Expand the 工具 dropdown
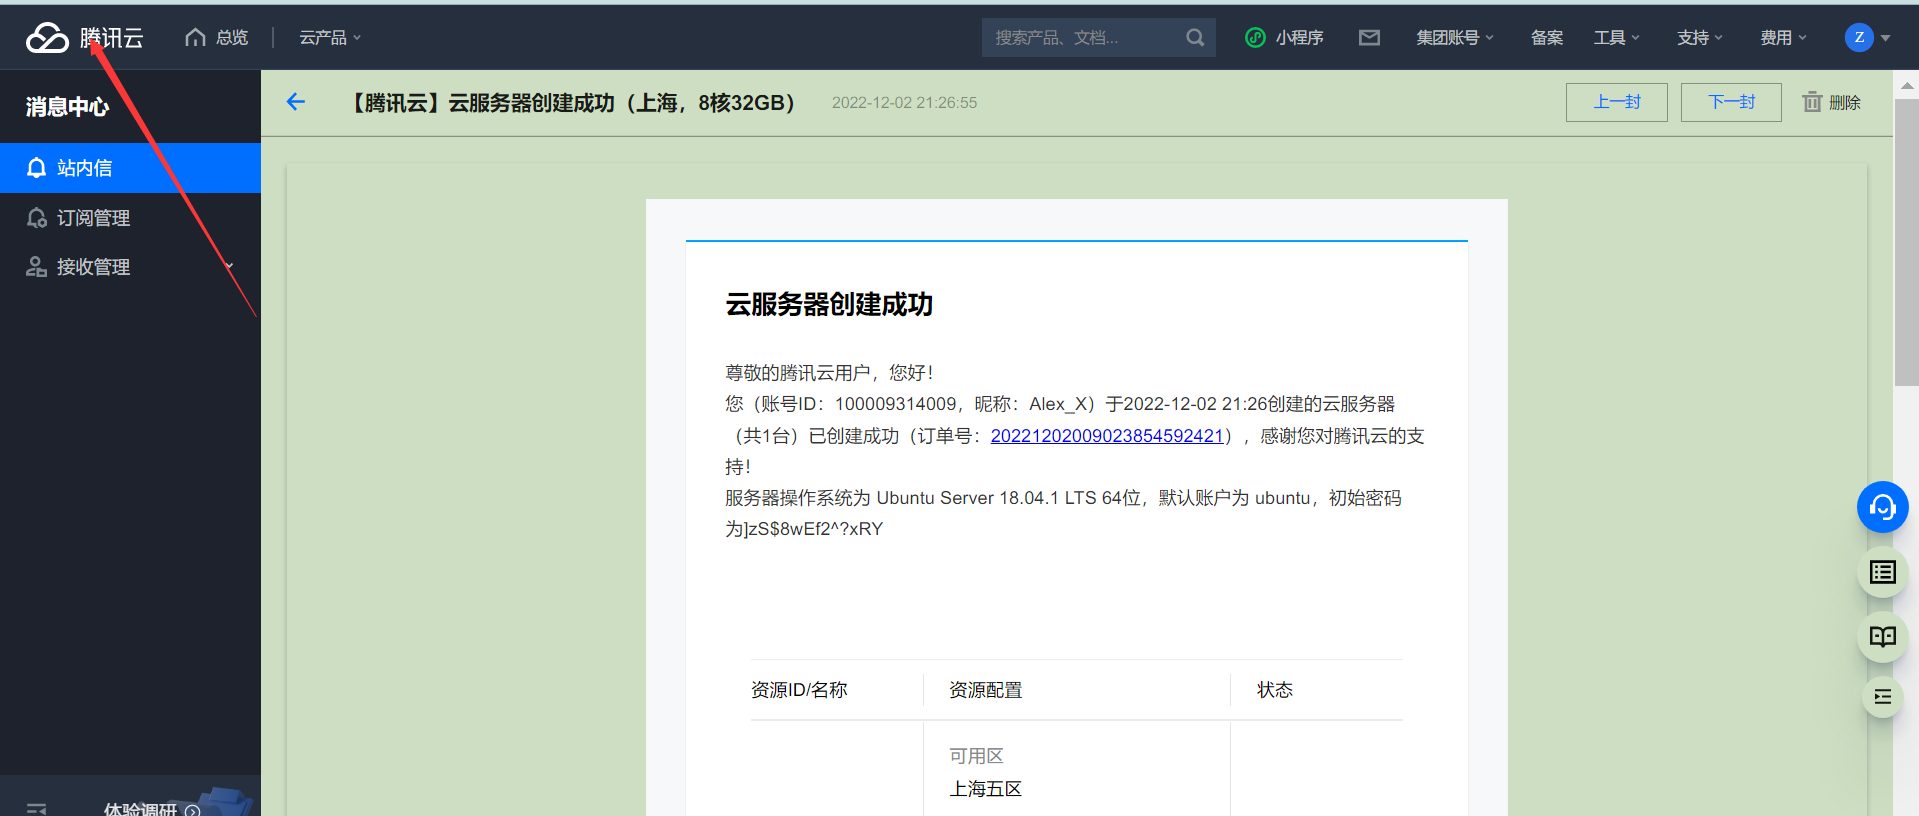This screenshot has width=1919, height=816. 1617,38
